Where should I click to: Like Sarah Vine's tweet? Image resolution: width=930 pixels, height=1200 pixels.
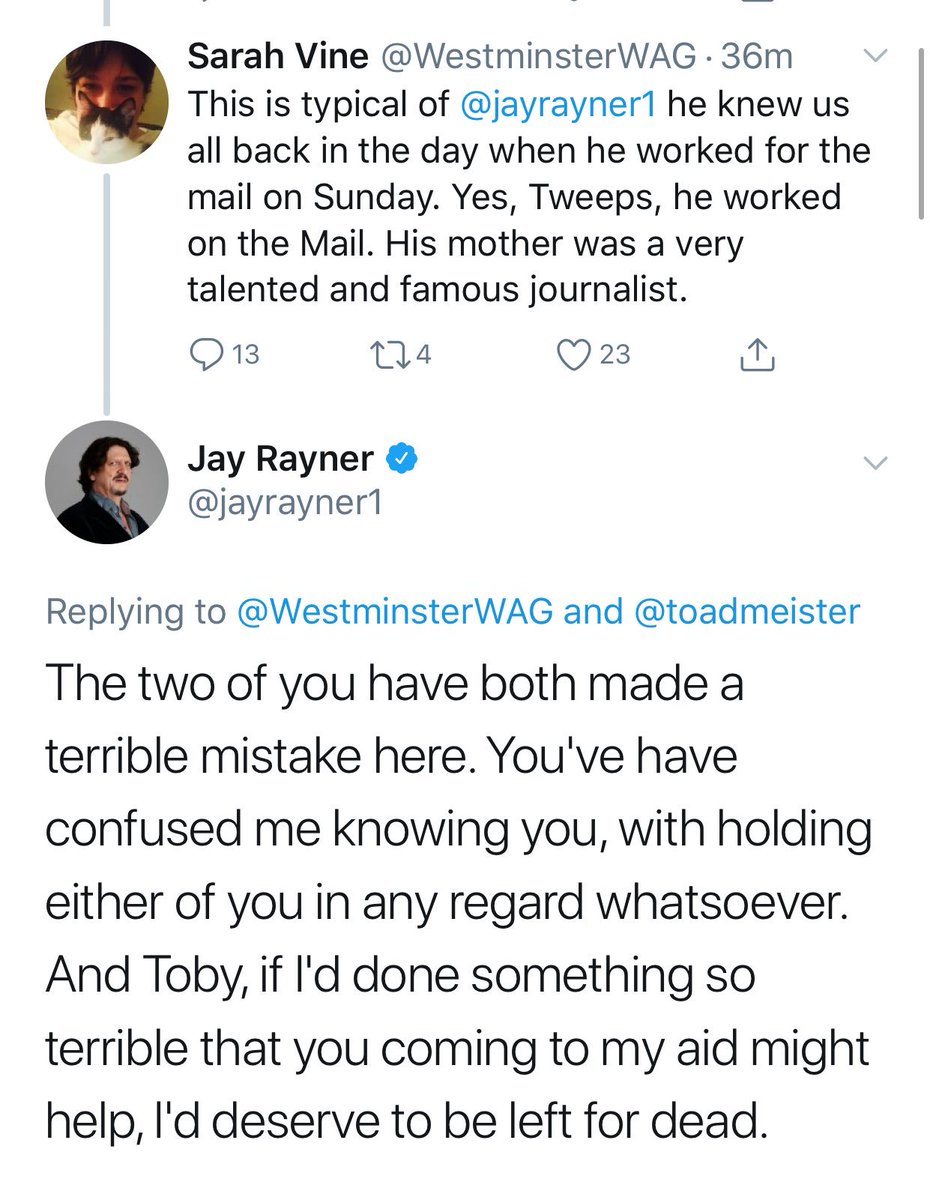[575, 354]
